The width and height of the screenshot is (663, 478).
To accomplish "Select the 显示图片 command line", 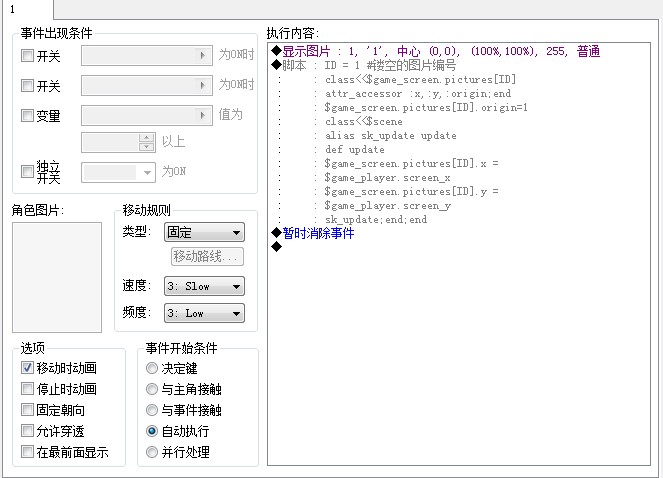I will click(436, 51).
